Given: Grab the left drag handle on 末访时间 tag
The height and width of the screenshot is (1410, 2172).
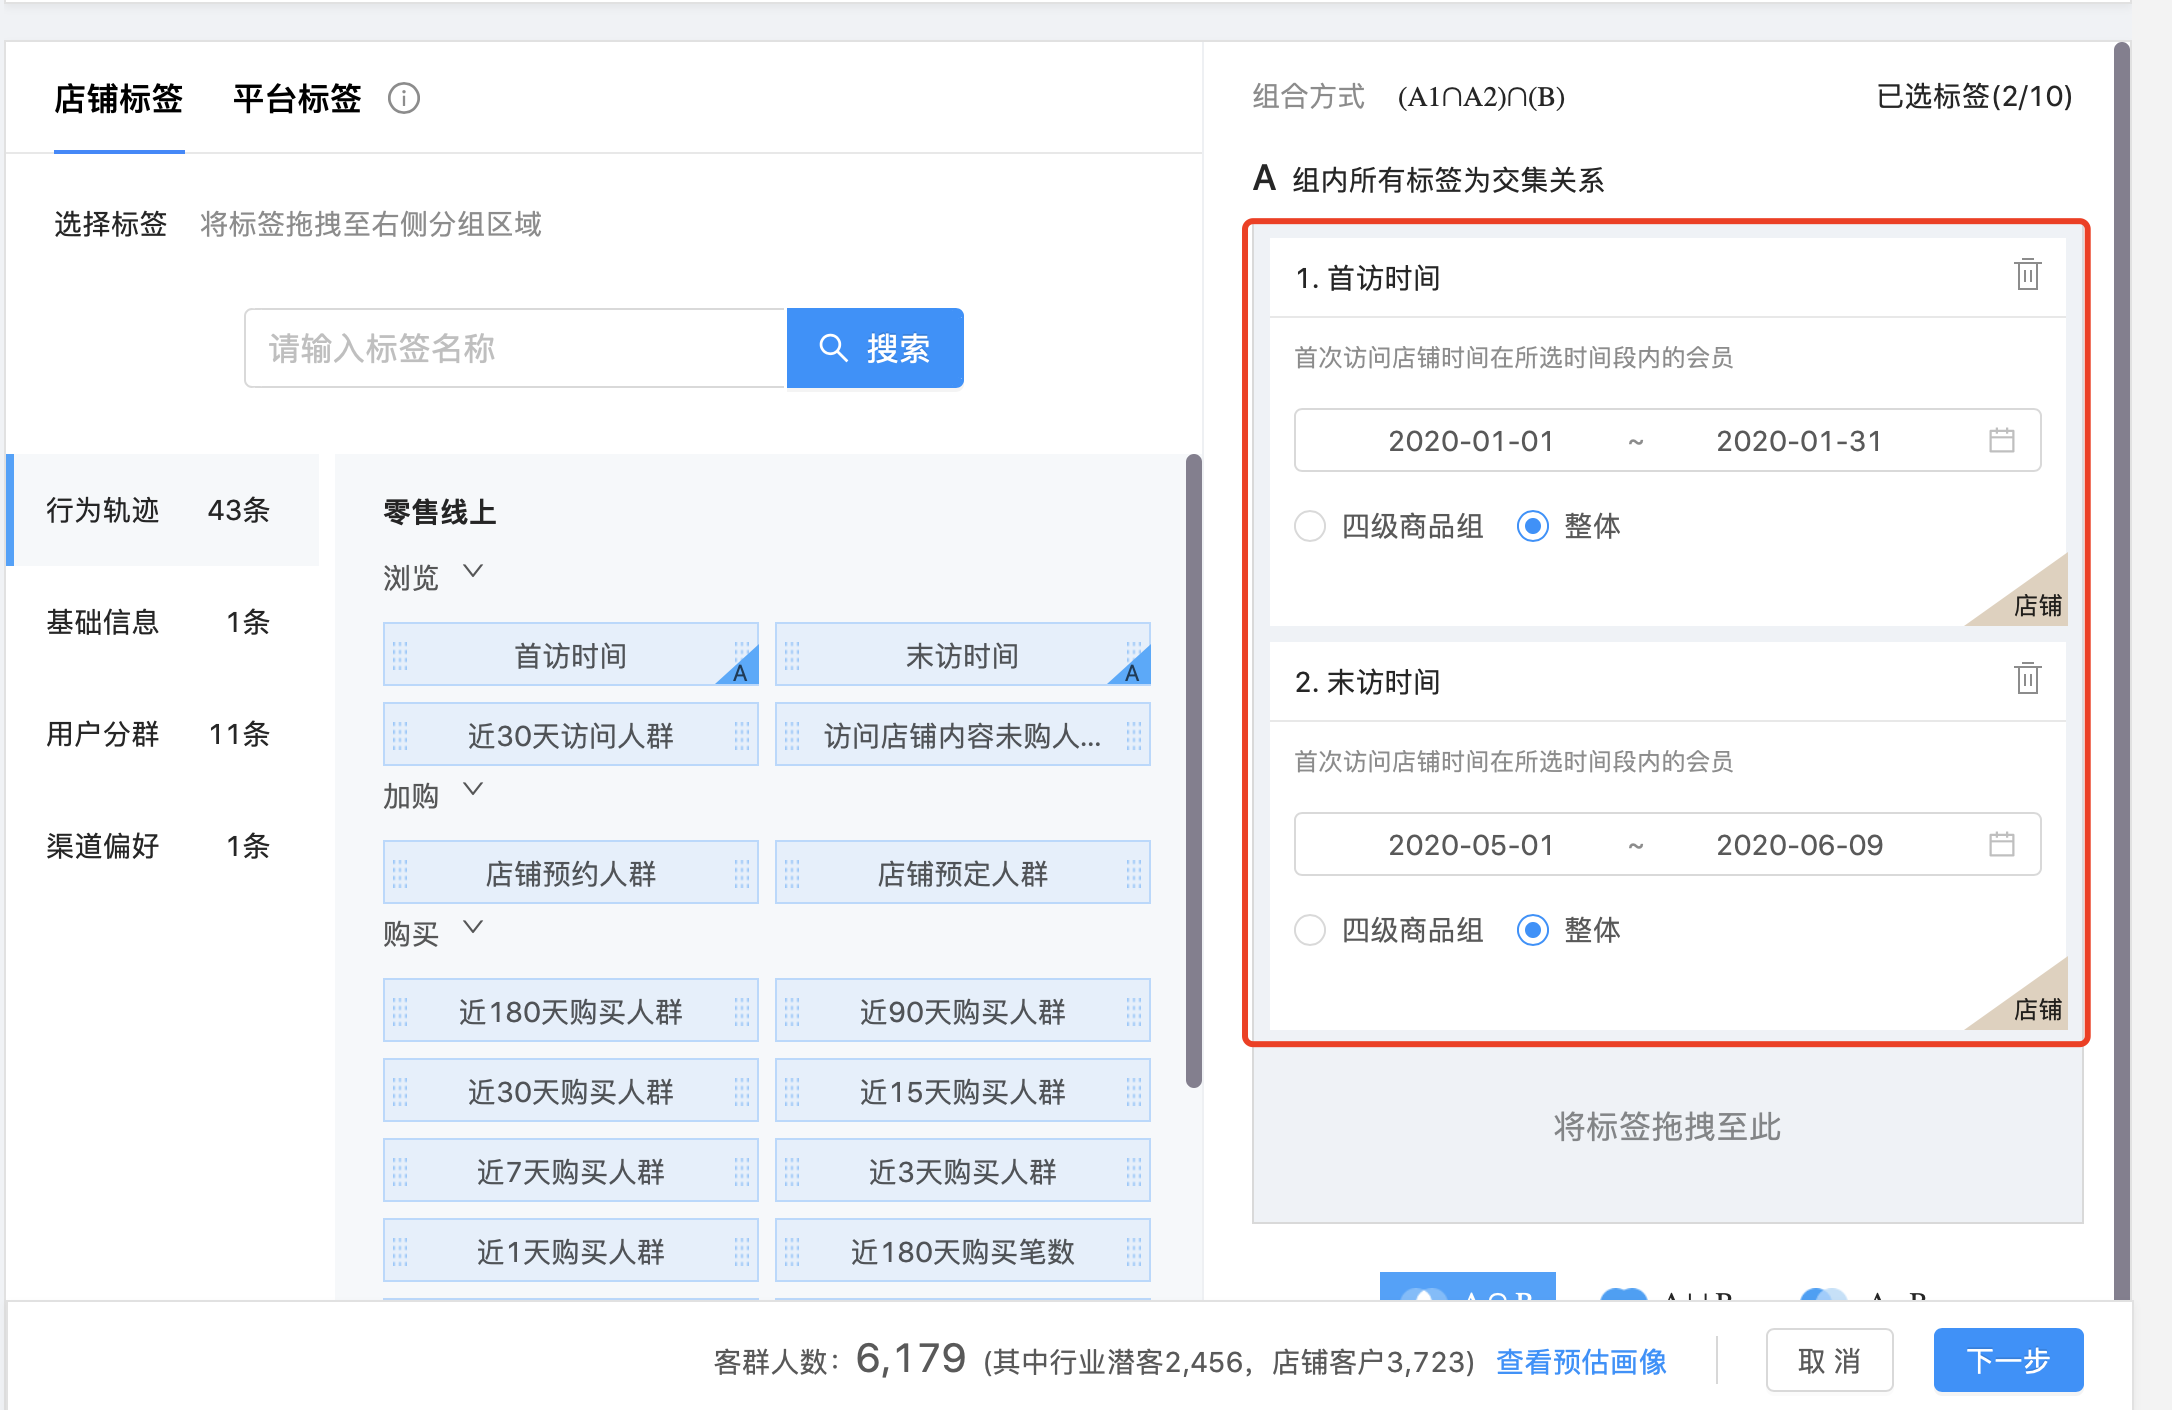Looking at the screenshot, I should tap(792, 655).
